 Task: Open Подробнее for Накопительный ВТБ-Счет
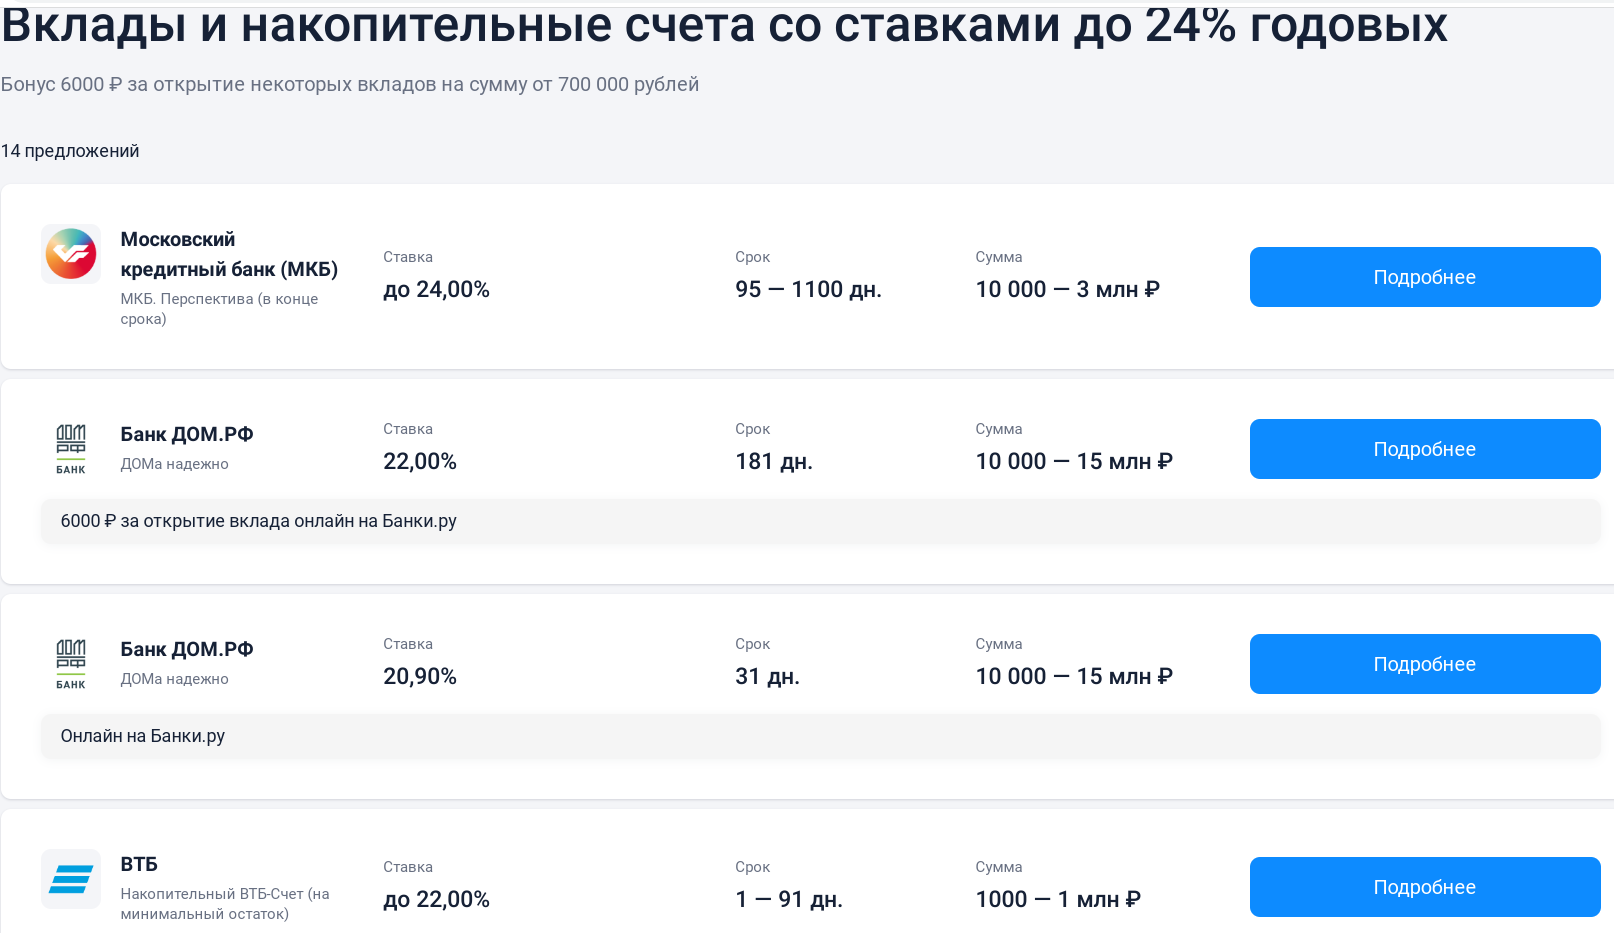(x=1424, y=887)
